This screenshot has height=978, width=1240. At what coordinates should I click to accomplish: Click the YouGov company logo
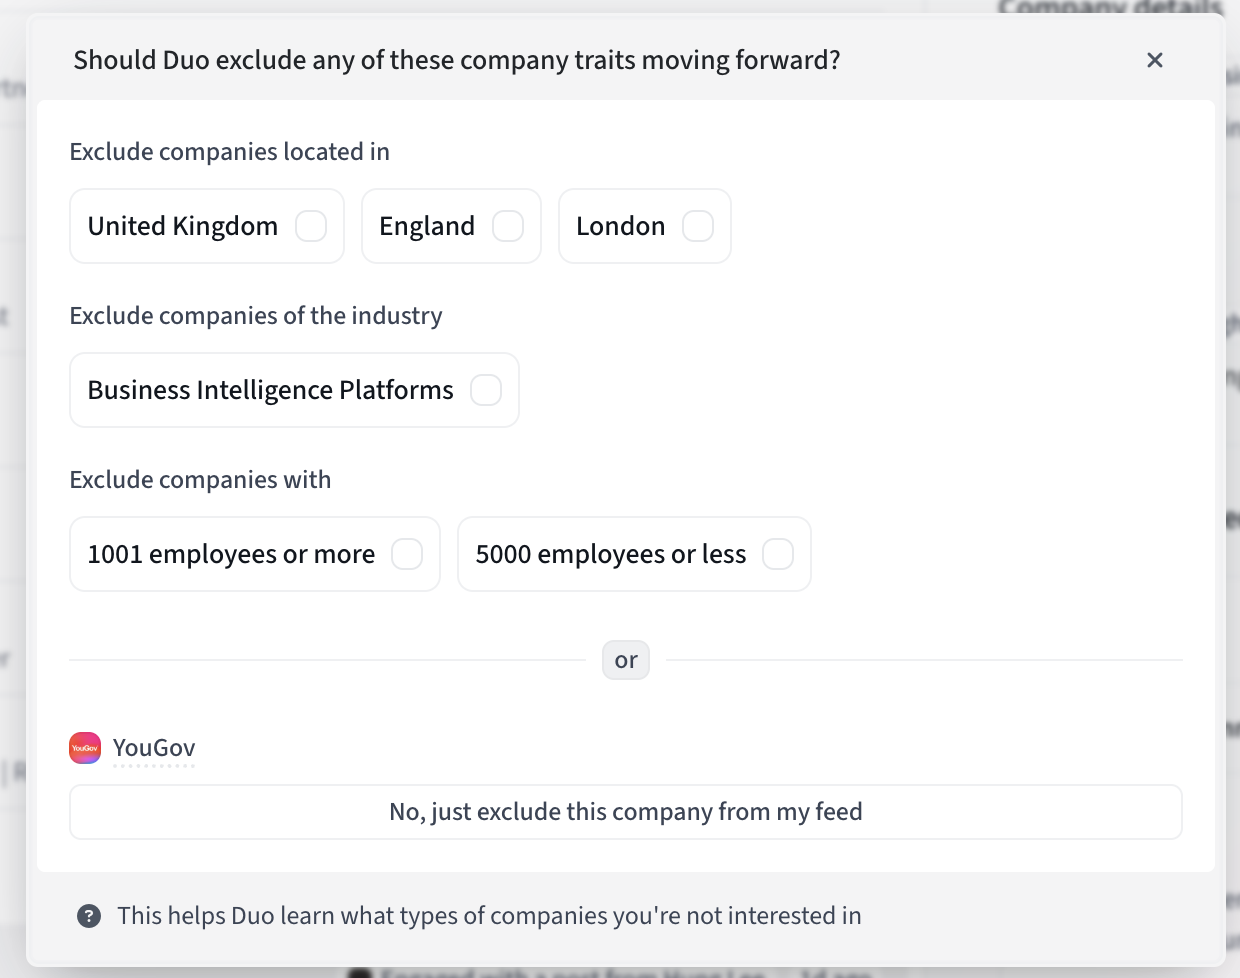[85, 748]
